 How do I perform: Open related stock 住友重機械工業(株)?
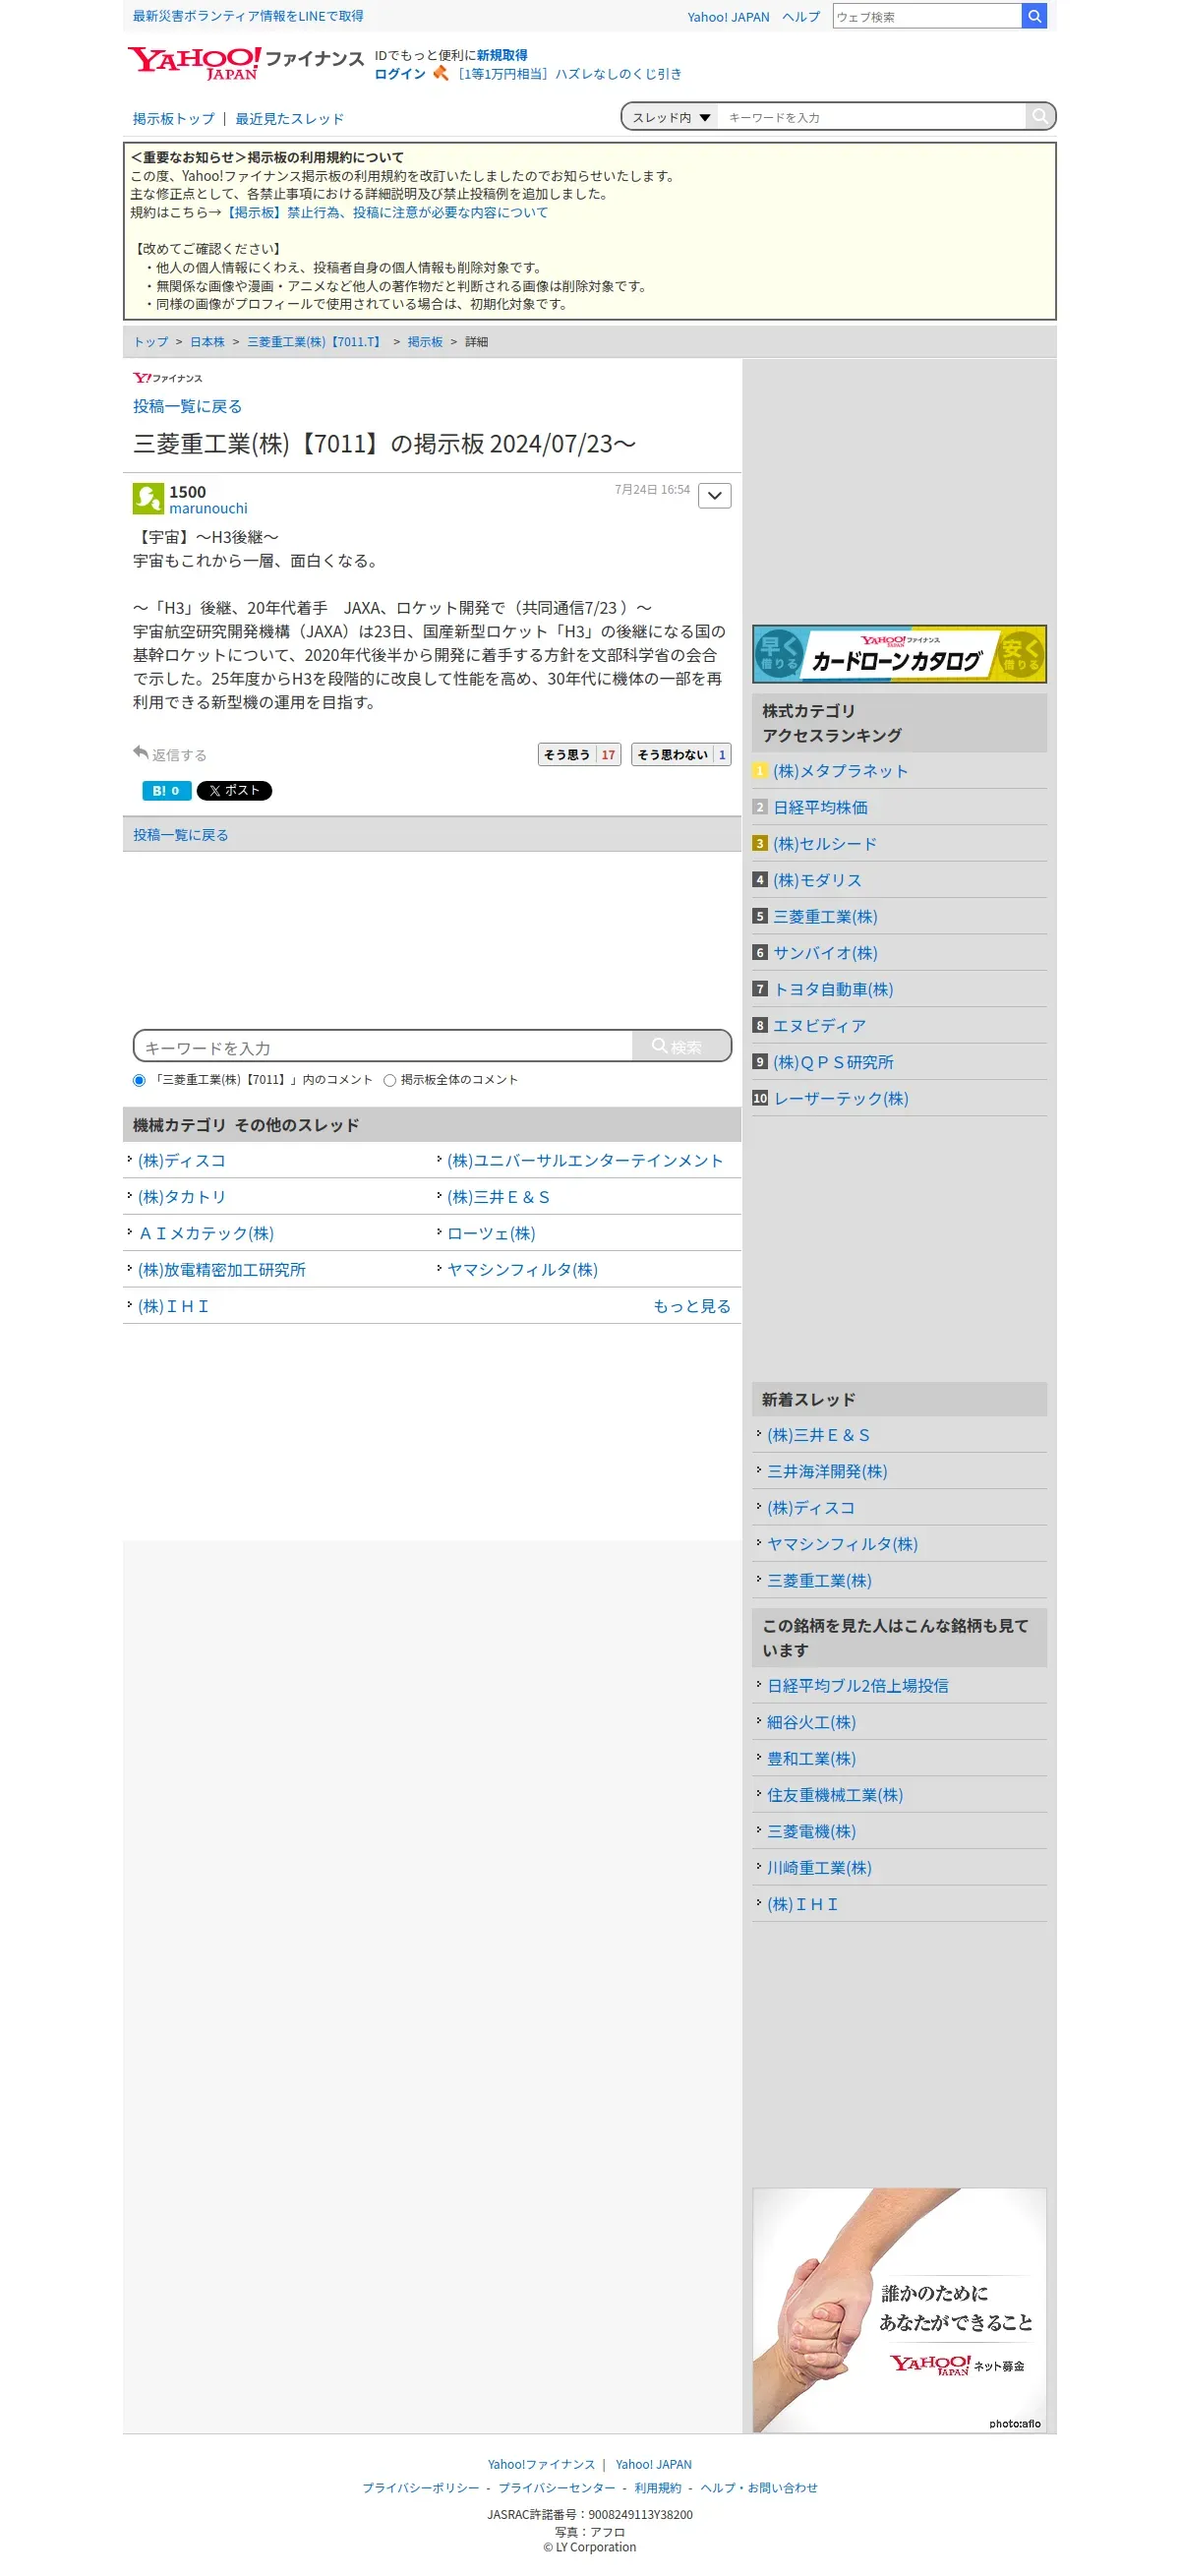[835, 1796]
